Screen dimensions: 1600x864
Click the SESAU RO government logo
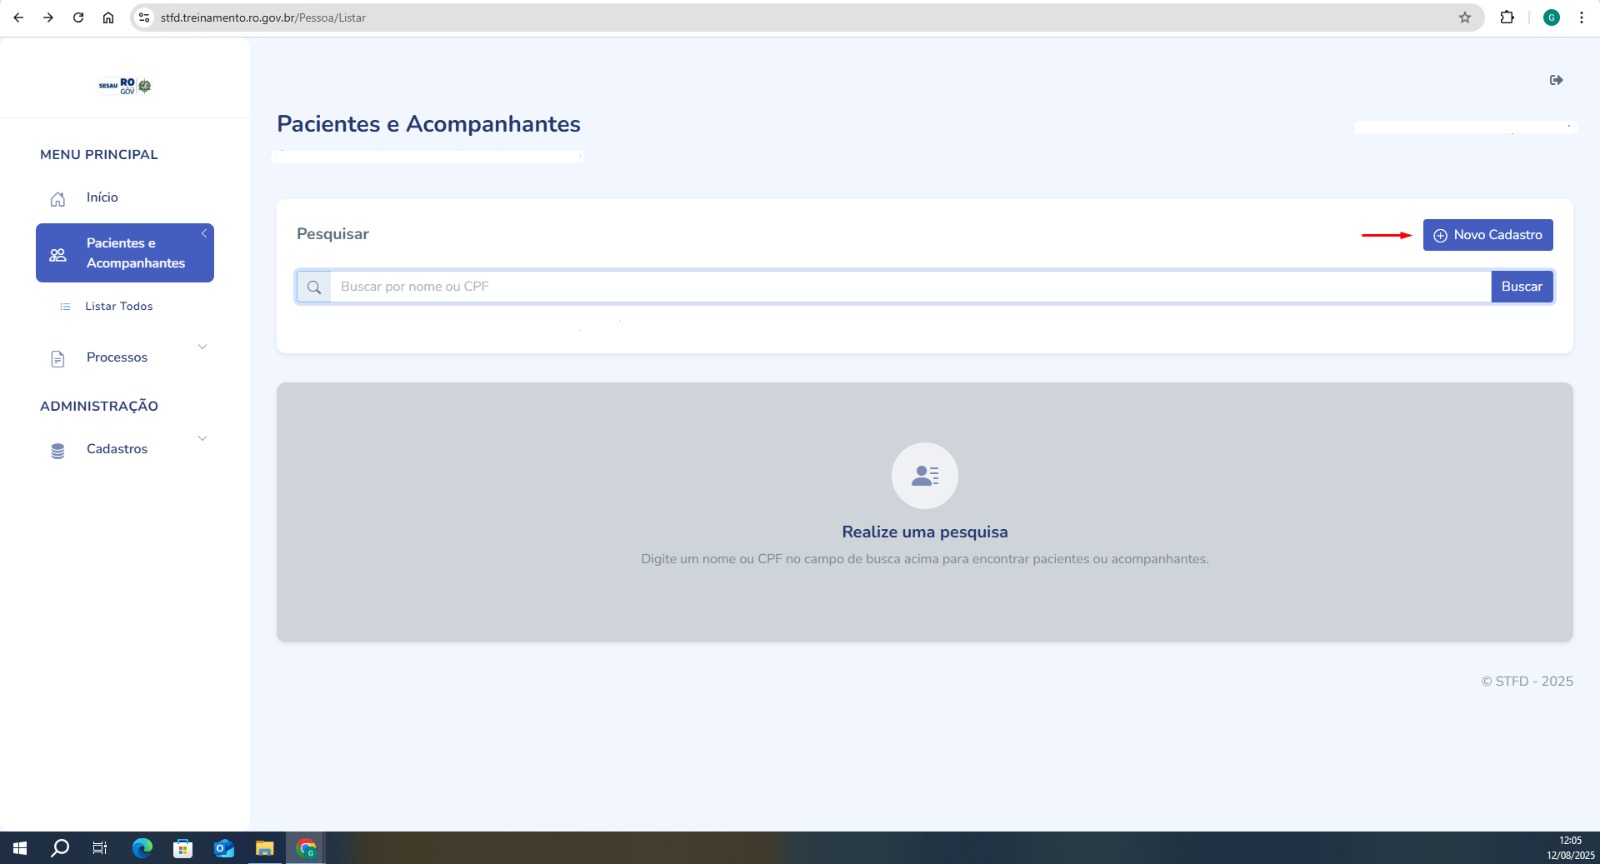pyautogui.click(x=125, y=86)
